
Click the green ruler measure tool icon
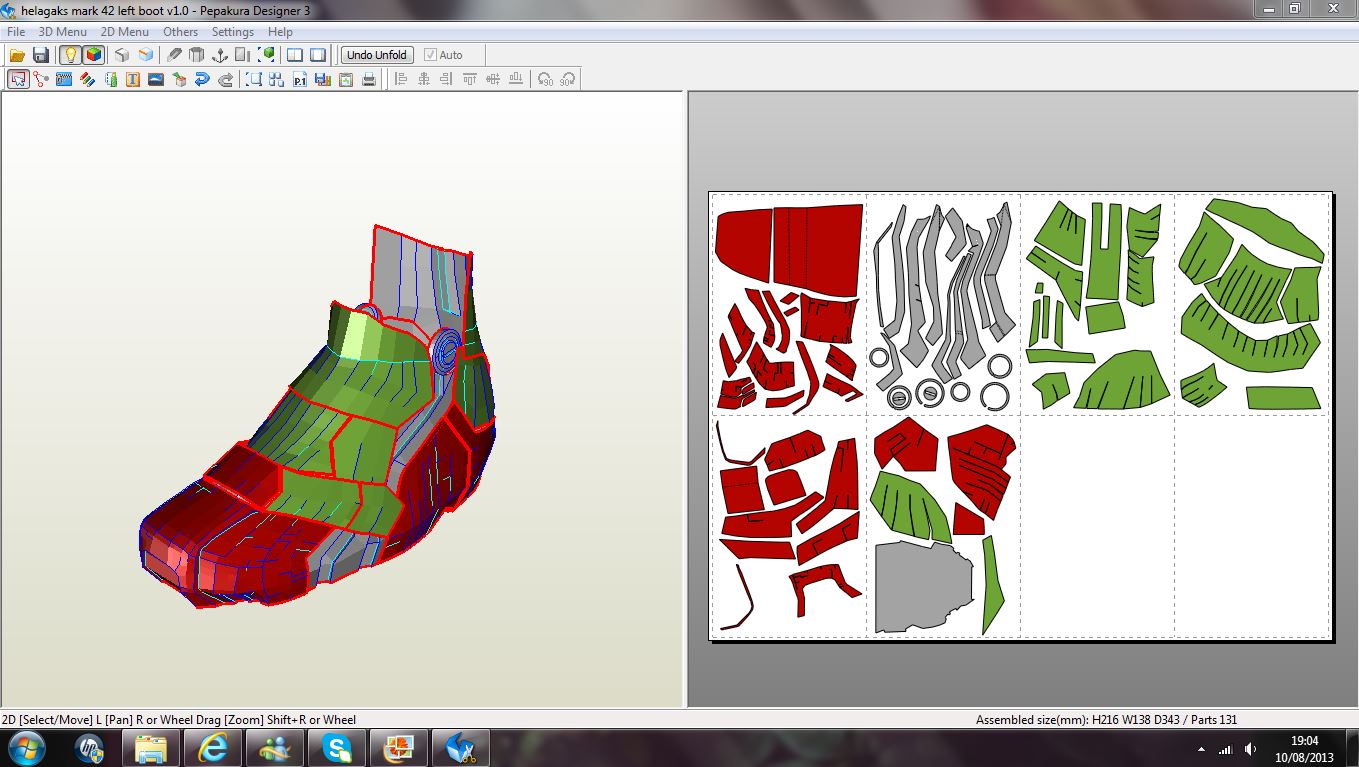[110, 79]
